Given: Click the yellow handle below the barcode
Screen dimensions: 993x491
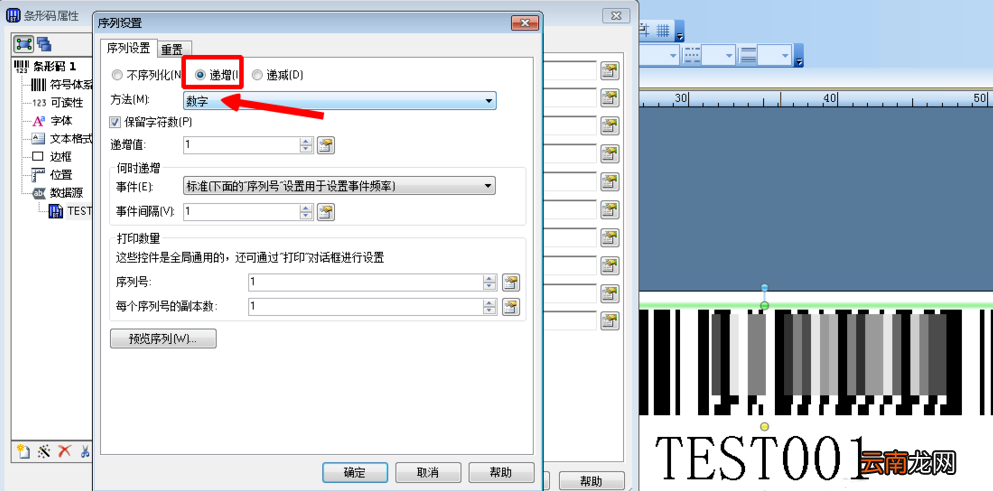Looking at the screenshot, I should [764, 426].
